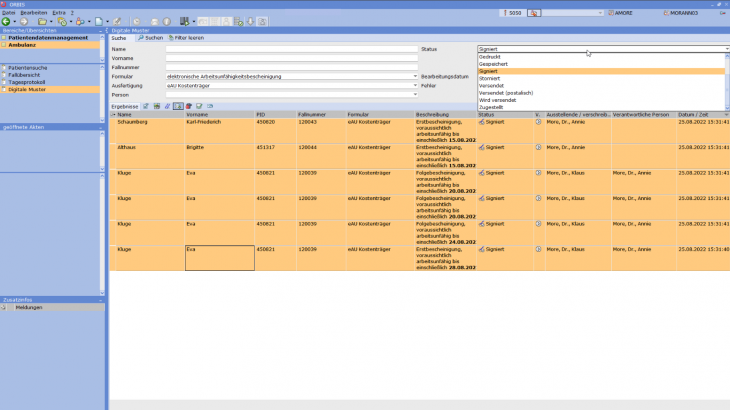The image size is (730, 410).
Task: Choose 'Storniert' in the Status list
Action: point(490,78)
